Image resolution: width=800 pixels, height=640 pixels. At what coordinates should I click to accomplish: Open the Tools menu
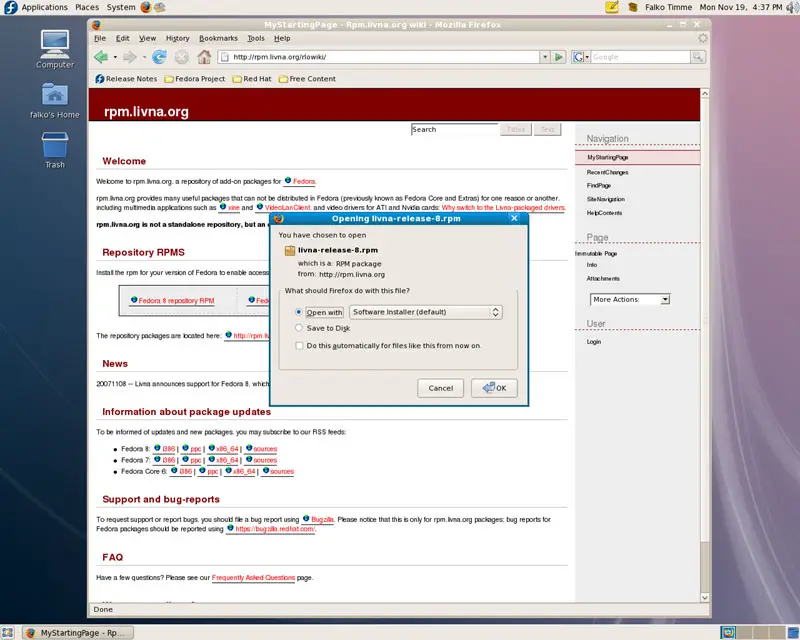[x=256, y=38]
